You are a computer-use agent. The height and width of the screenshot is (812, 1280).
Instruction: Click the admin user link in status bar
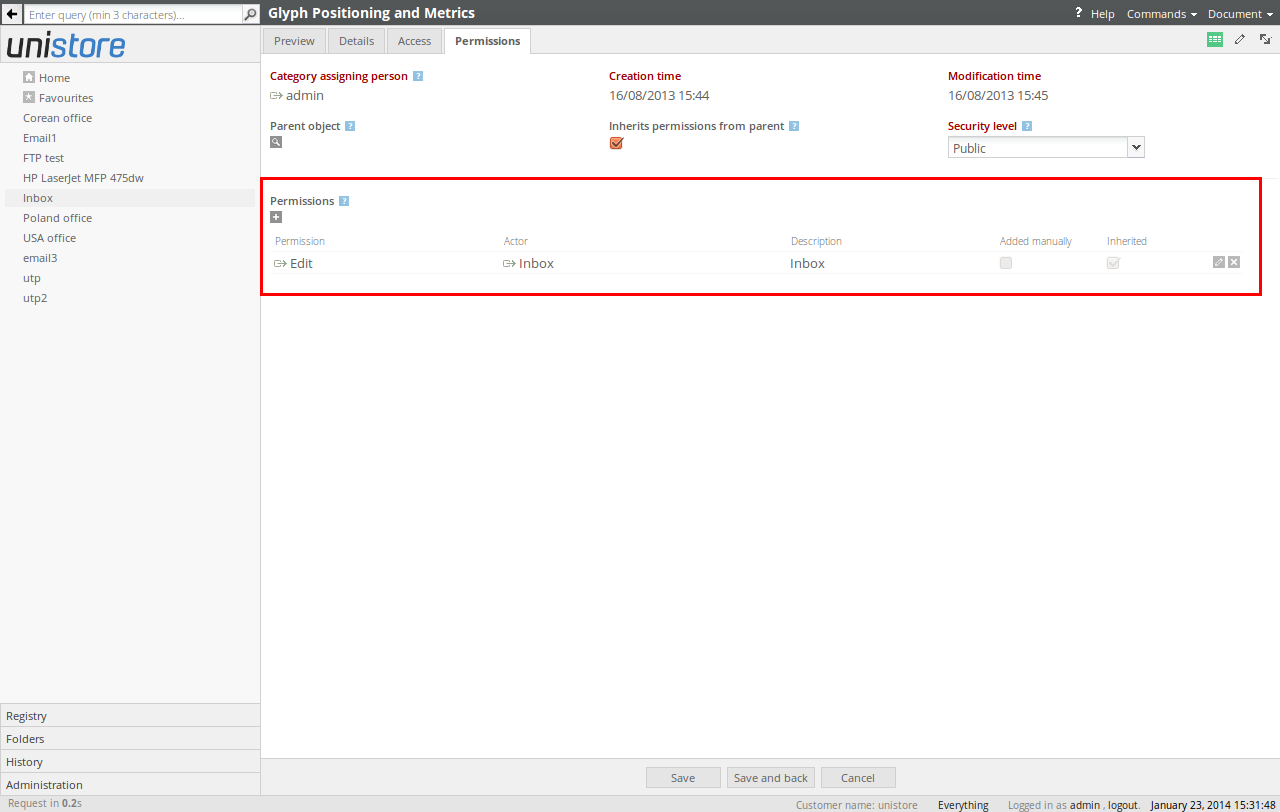pyautogui.click(x=1084, y=805)
